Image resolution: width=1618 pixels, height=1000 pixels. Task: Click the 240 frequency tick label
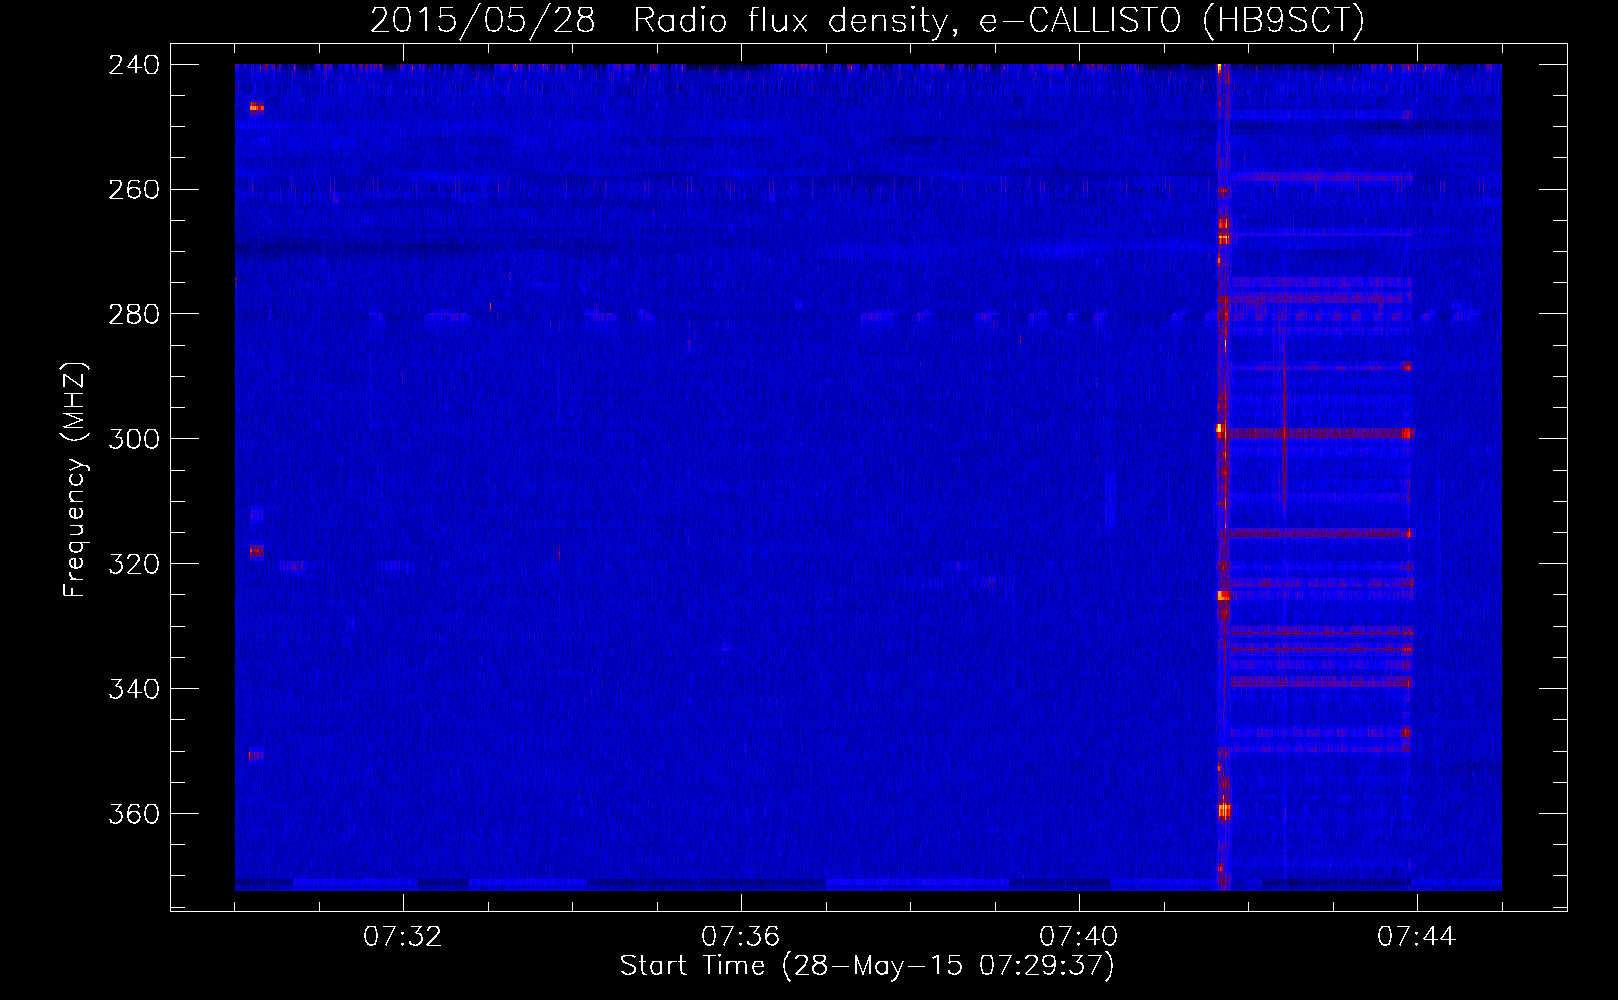click(x=133, y=65)
